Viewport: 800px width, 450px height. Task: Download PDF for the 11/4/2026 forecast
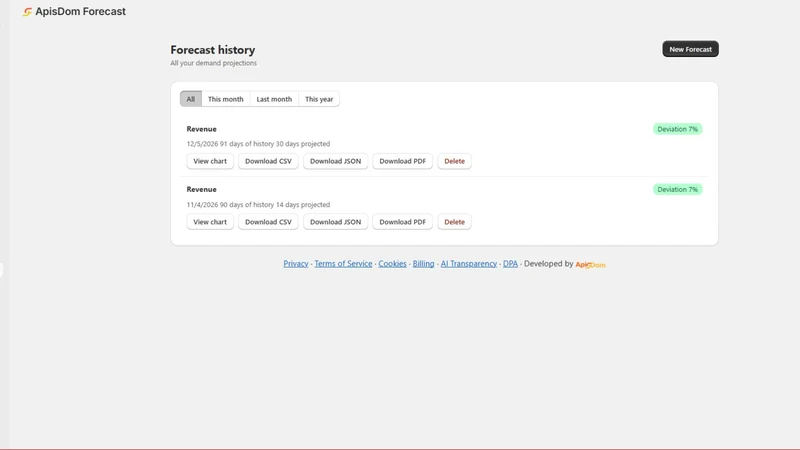click(x=403, y=222)
